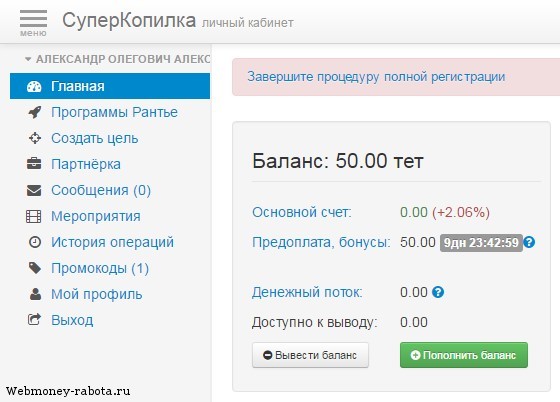Click the 9дн countdown timer badge
This screenshot has width=560, height=402.
481,243
